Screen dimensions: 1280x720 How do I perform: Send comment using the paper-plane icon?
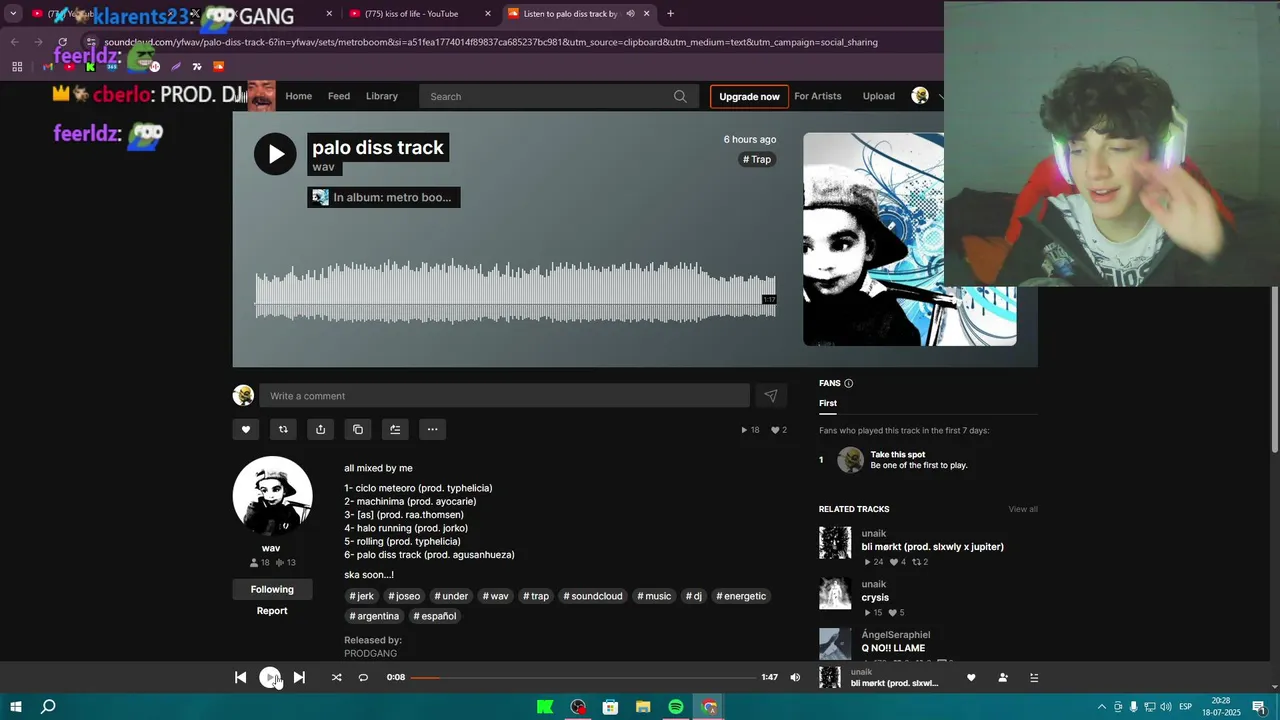point(770,396)
